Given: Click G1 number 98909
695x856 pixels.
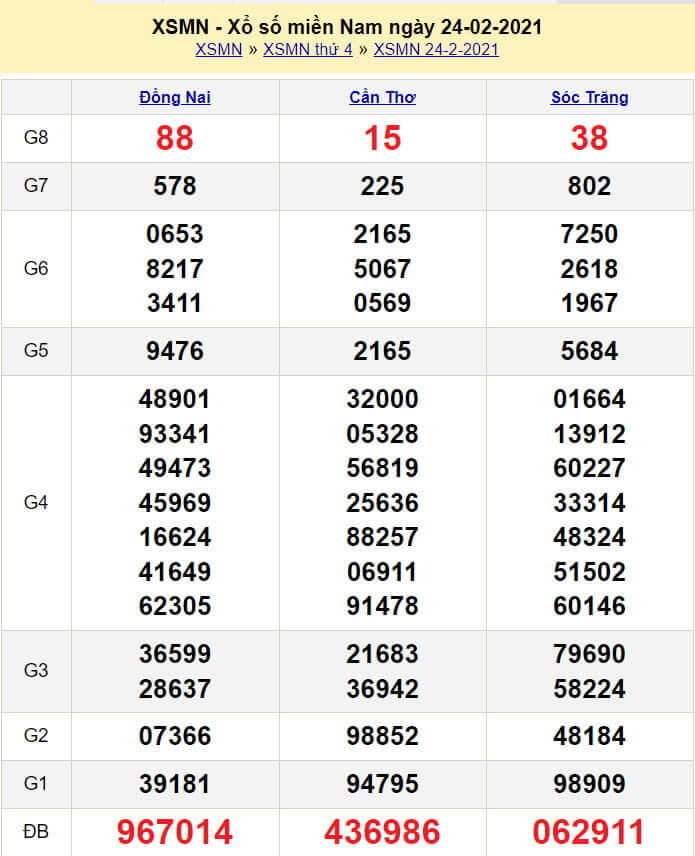Looking at the screenshot, I should click(x=590, y=784).
